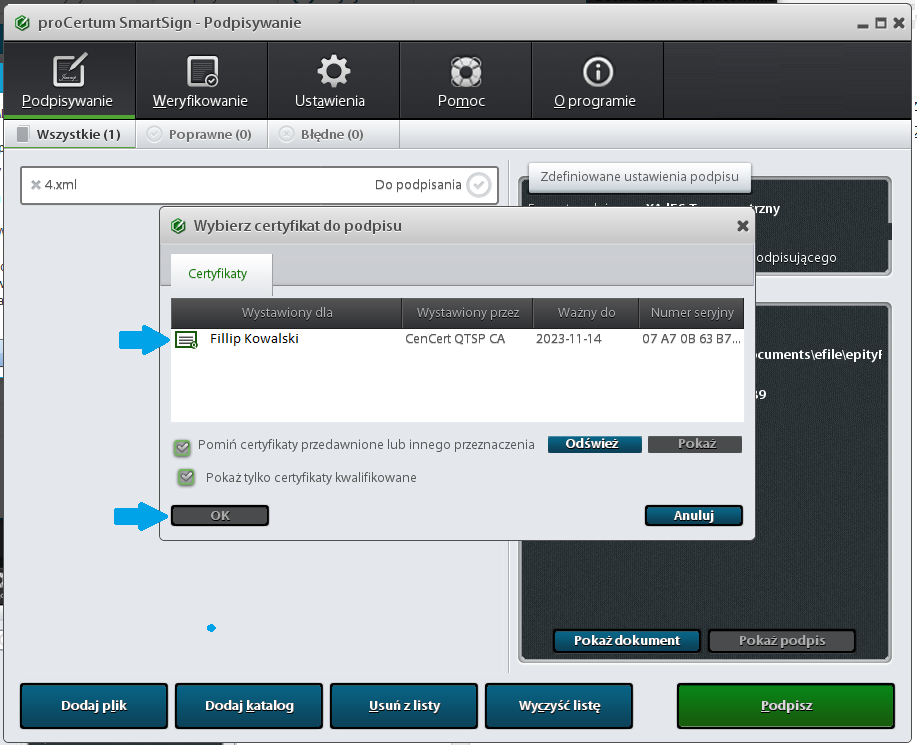Switch to the Weryfikowanie section
This screenshot has width=917, height=747.
click(x=201, y=80)
